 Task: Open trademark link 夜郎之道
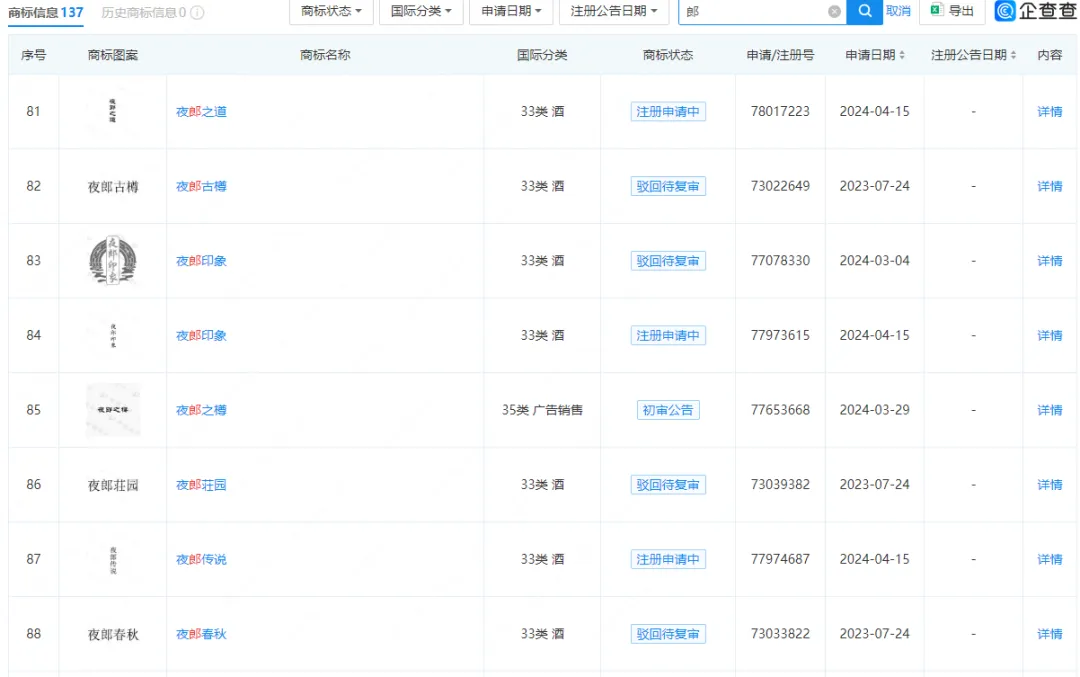(201, 112)
